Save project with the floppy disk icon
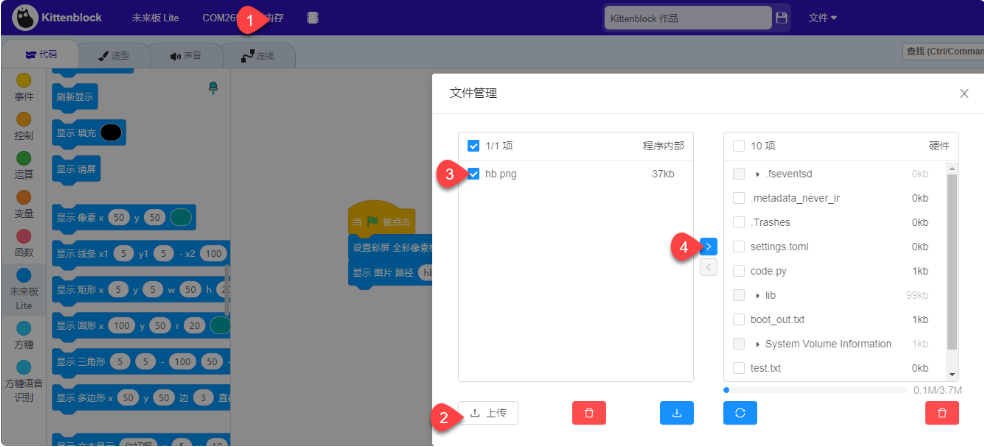The width and height of the screenshot is (984, 447). (781, 18)
